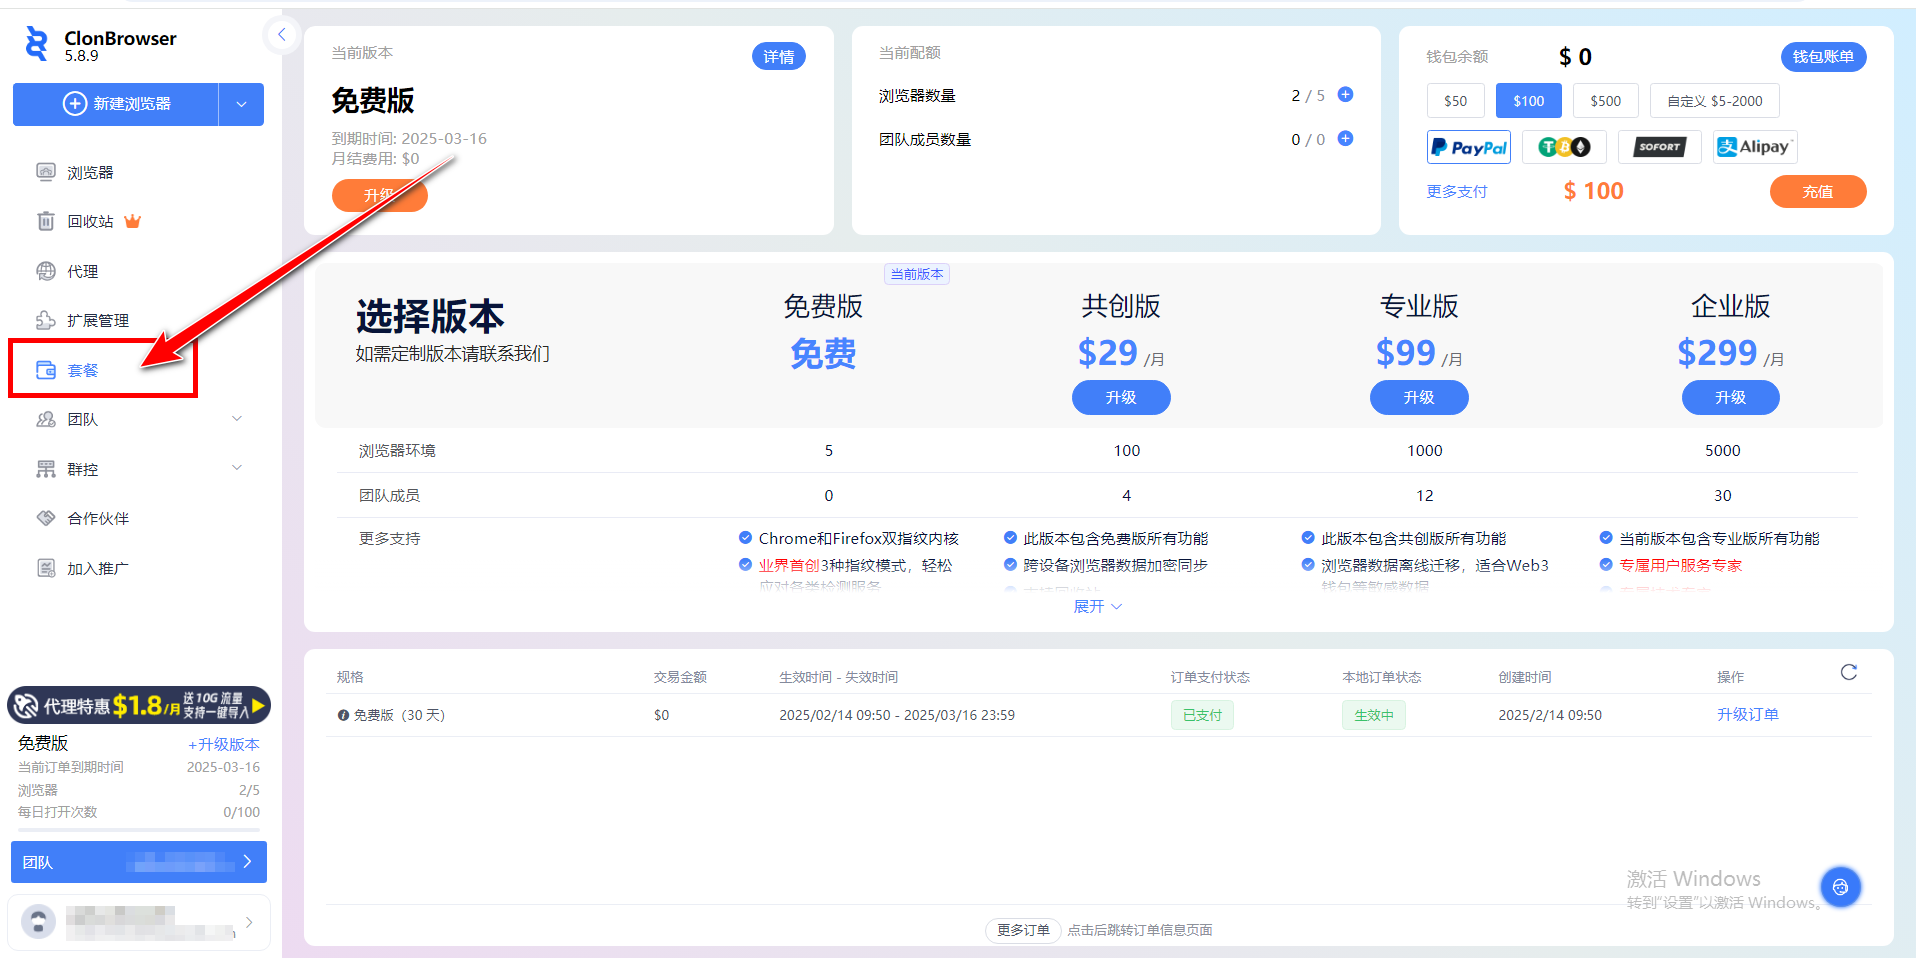This screenshot has width=1916, height=958.
Task: Click the 群控 sidebar icon
Action: (x=46, y=469)
